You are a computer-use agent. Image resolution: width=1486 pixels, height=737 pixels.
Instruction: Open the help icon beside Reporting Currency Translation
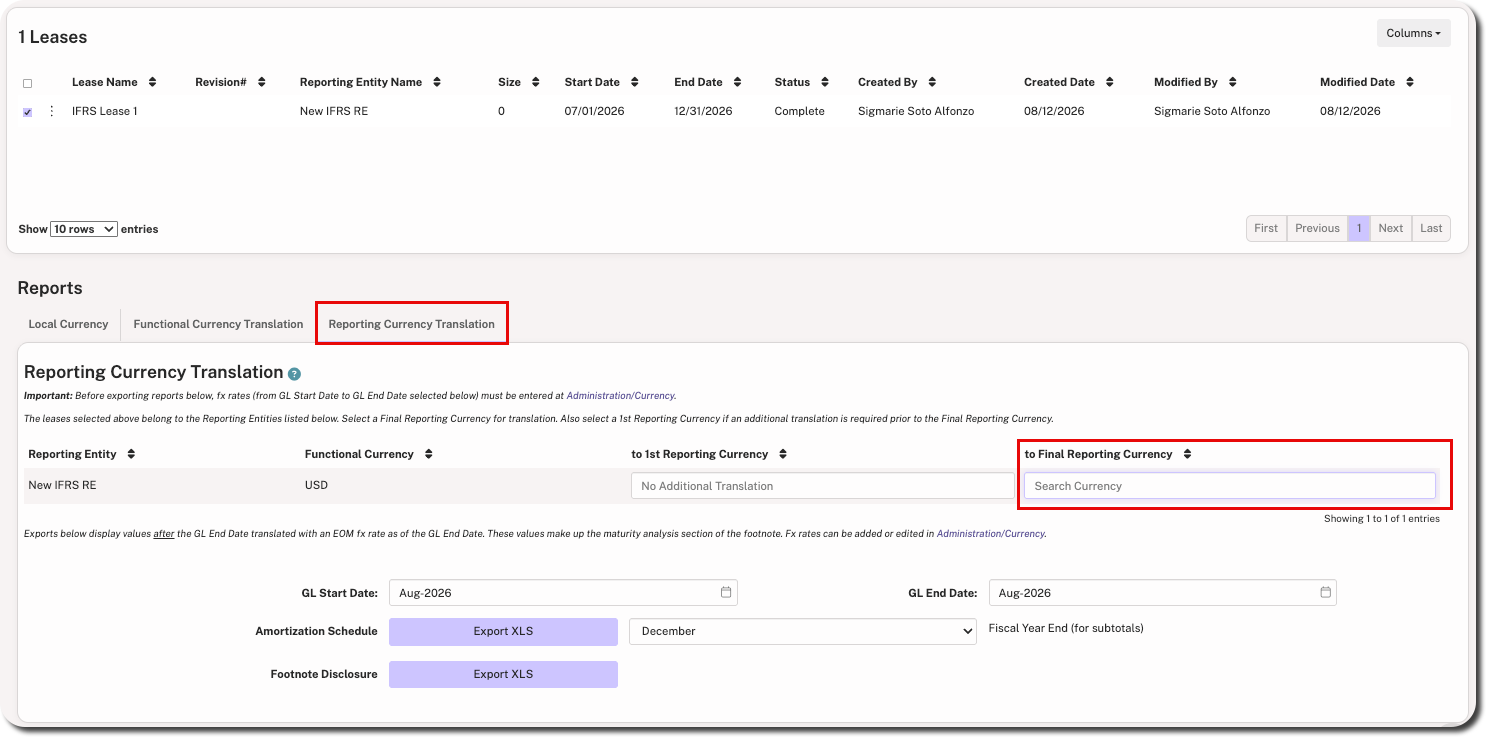294,374
